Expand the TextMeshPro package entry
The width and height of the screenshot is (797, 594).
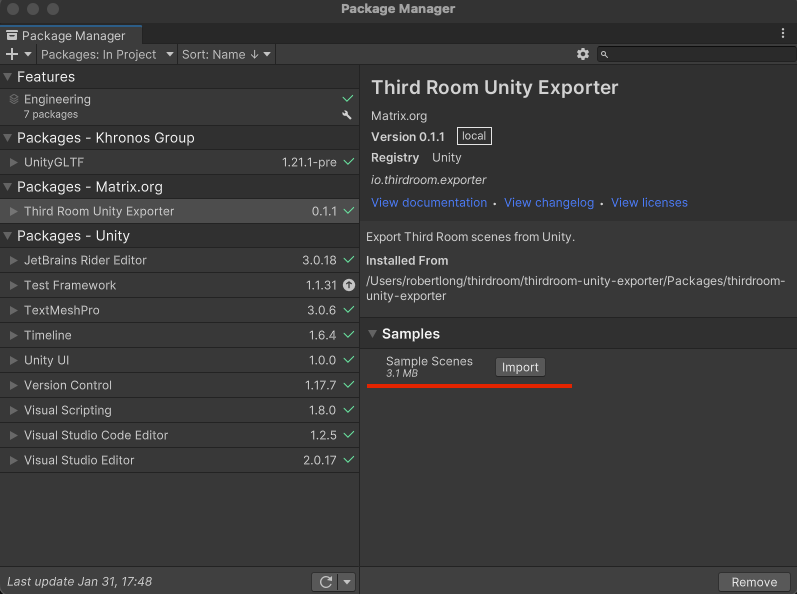[x=13, y=310]
